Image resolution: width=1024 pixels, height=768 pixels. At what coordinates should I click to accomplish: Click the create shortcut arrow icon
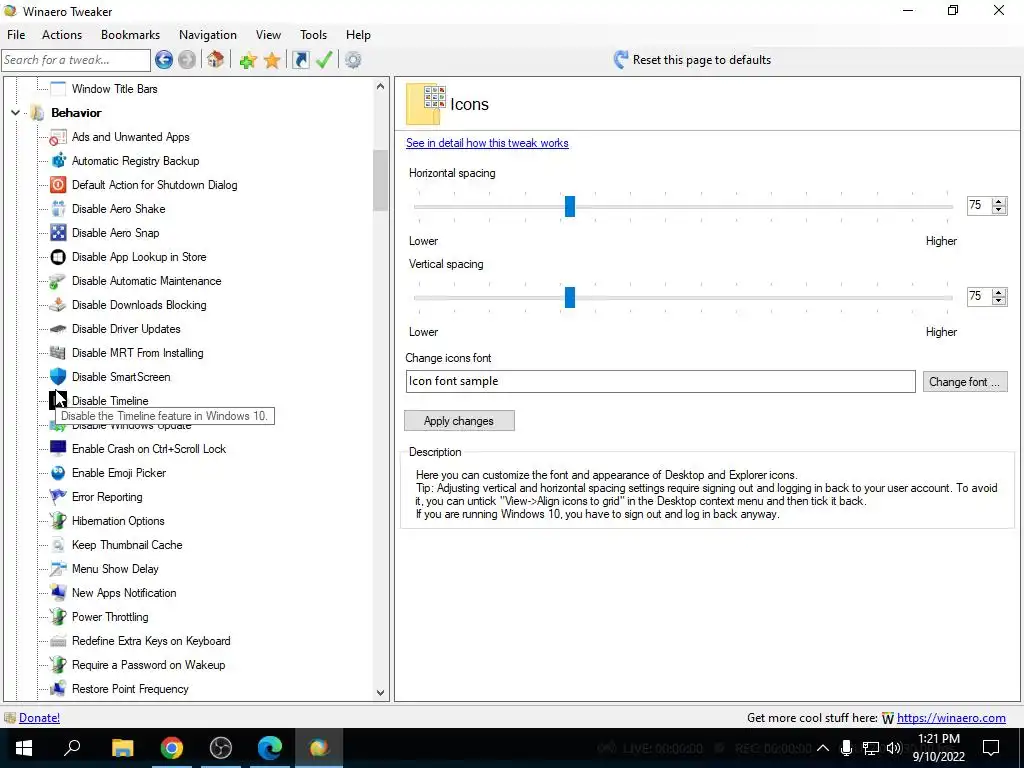pyautogui.click(x=300, y=60)
